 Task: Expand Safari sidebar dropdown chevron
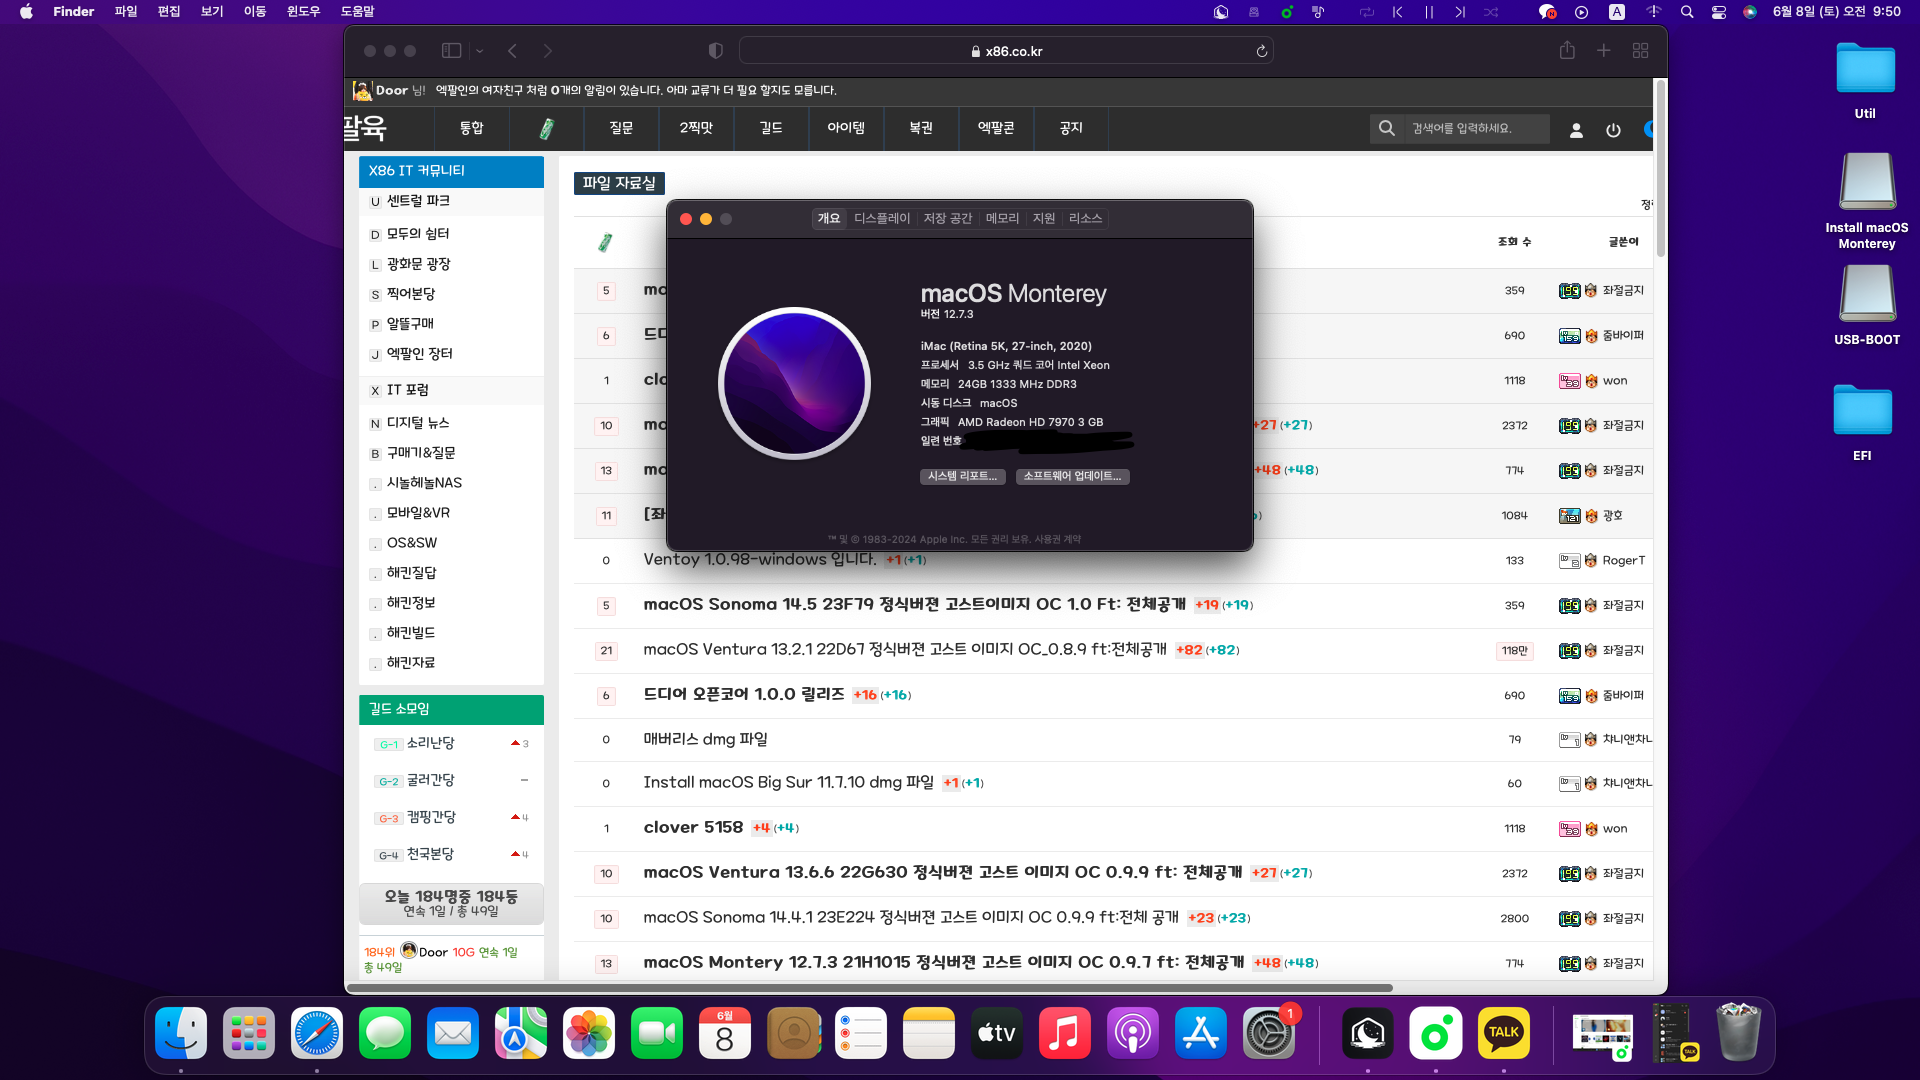[x=480, y=51]
